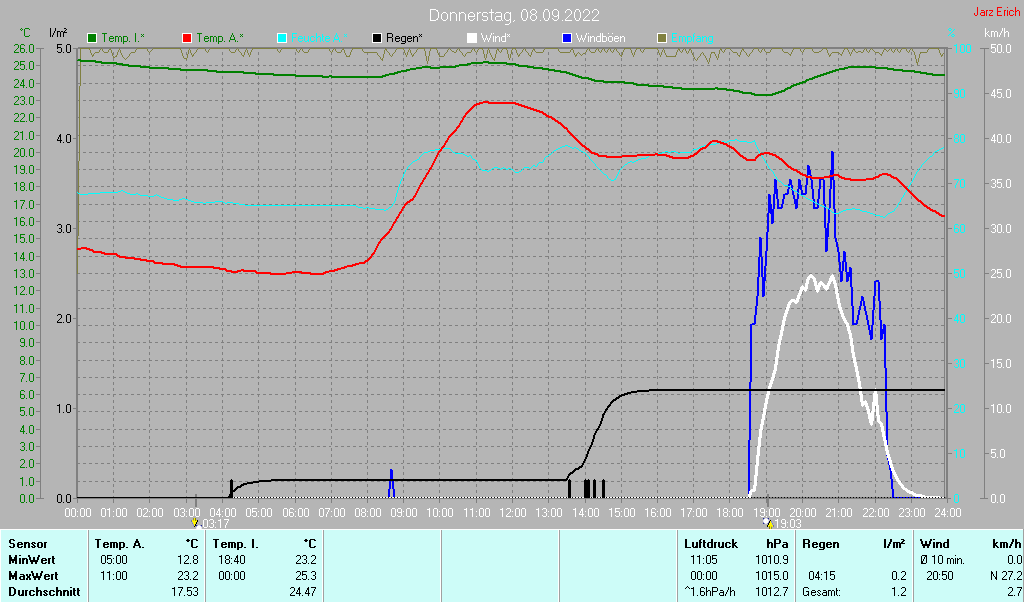The width and height of the screenshot is (1024, 602).
Task: Click the blue Windböen legend square
Action: (566, 38)
